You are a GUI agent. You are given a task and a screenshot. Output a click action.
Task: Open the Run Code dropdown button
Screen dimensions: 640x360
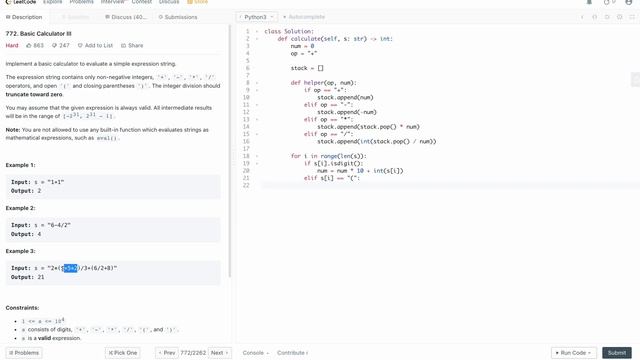coord(573,353)
